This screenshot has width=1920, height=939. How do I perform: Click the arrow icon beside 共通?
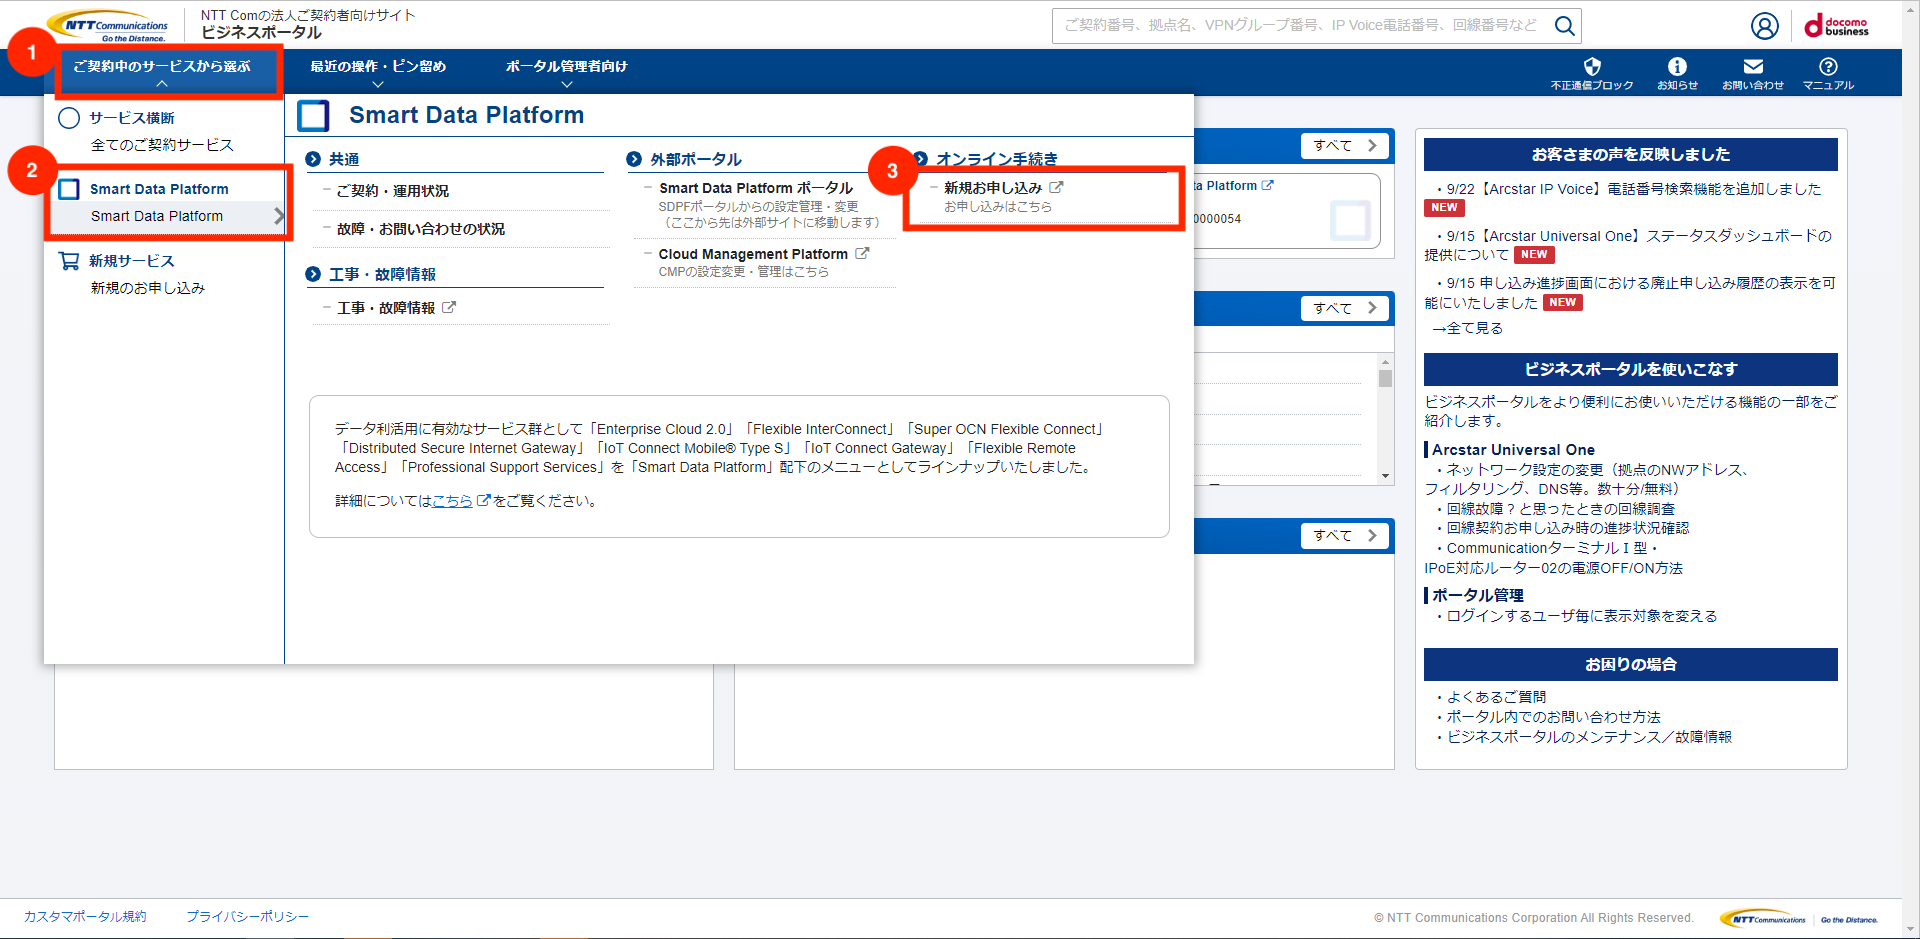(x=313, y=159)
